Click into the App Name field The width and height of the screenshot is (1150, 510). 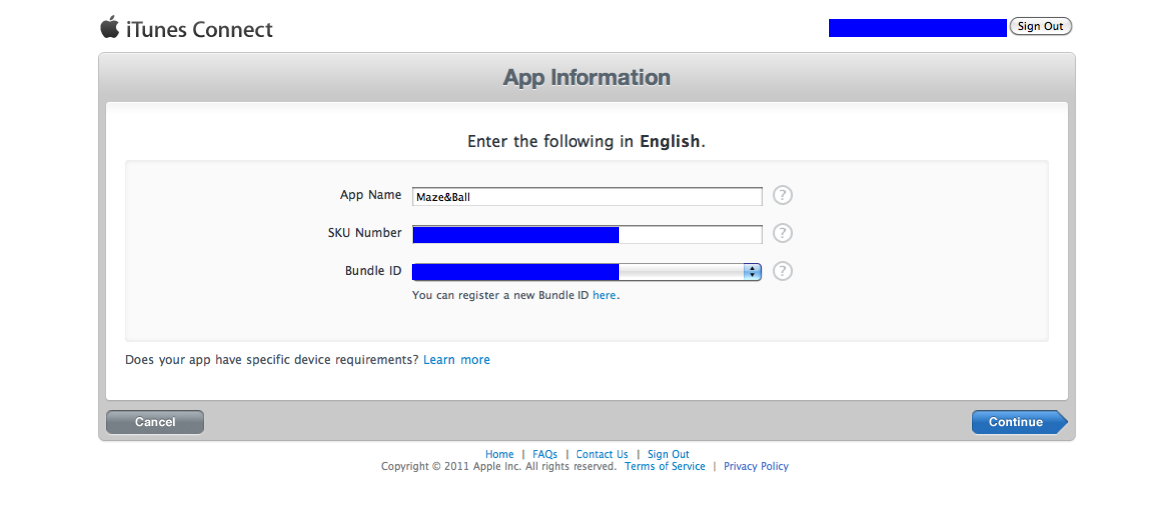tap(587, 197)
